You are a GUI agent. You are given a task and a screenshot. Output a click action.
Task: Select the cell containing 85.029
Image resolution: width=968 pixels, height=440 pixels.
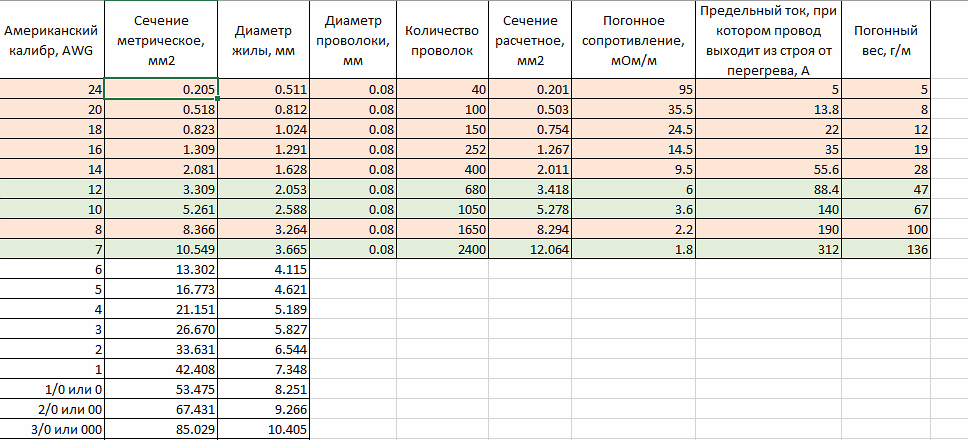coord(161,428)
